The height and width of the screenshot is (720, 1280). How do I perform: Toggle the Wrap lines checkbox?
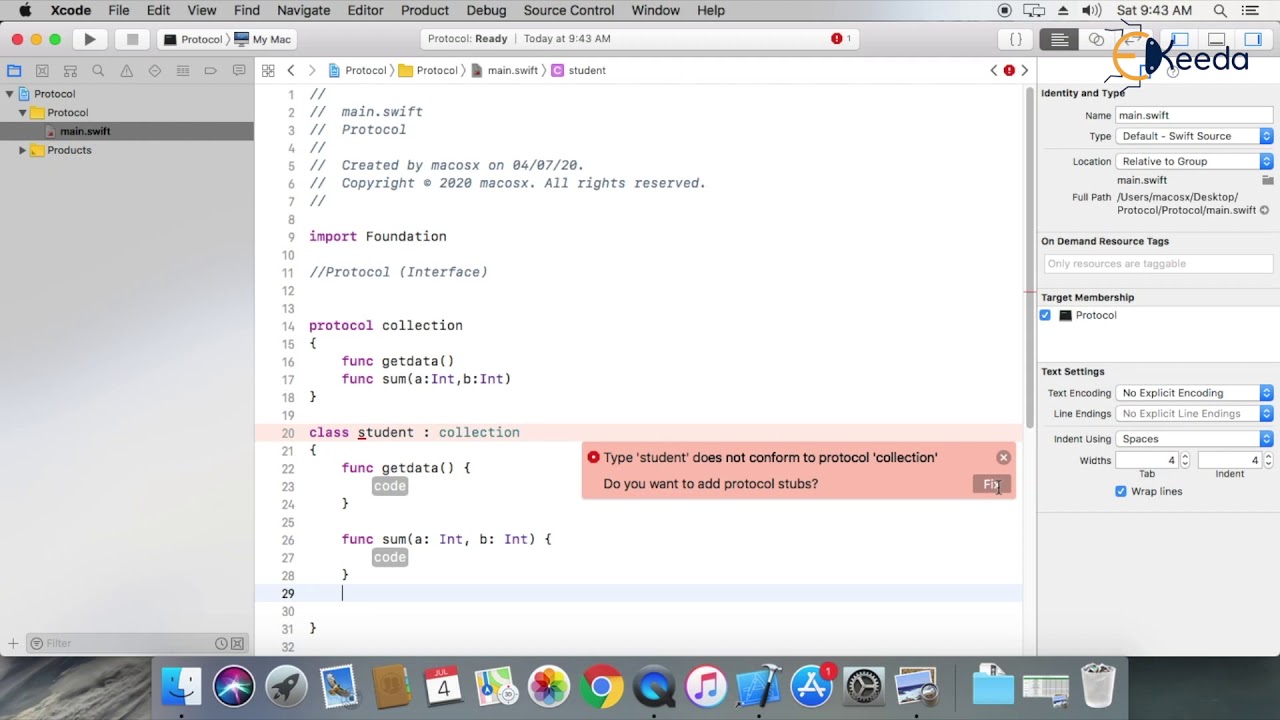click(1121, 491)
